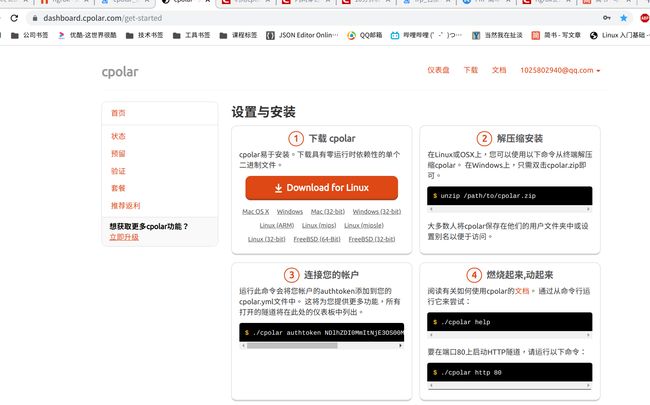
Task: Open the 课程标签 bookmarks folder
Action: coord(238,35)
